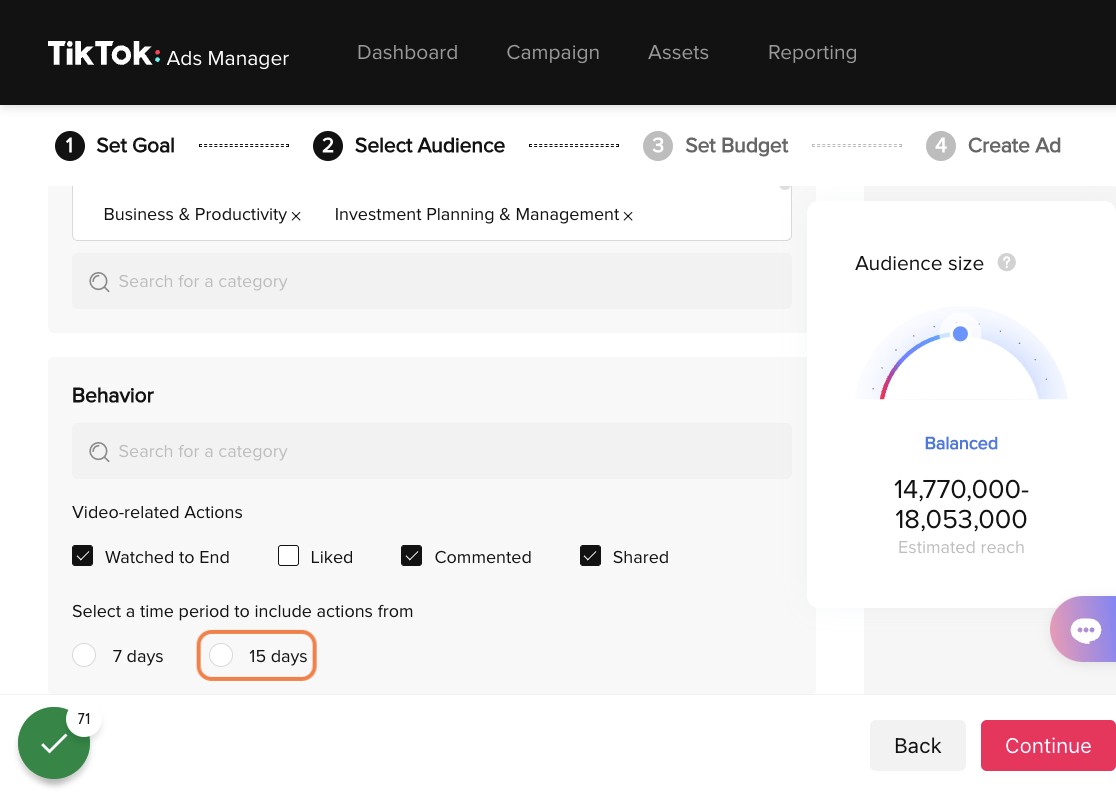The image size is (1116, 794).
Task: Click the Audience size title
Action: tap(919, 263)
